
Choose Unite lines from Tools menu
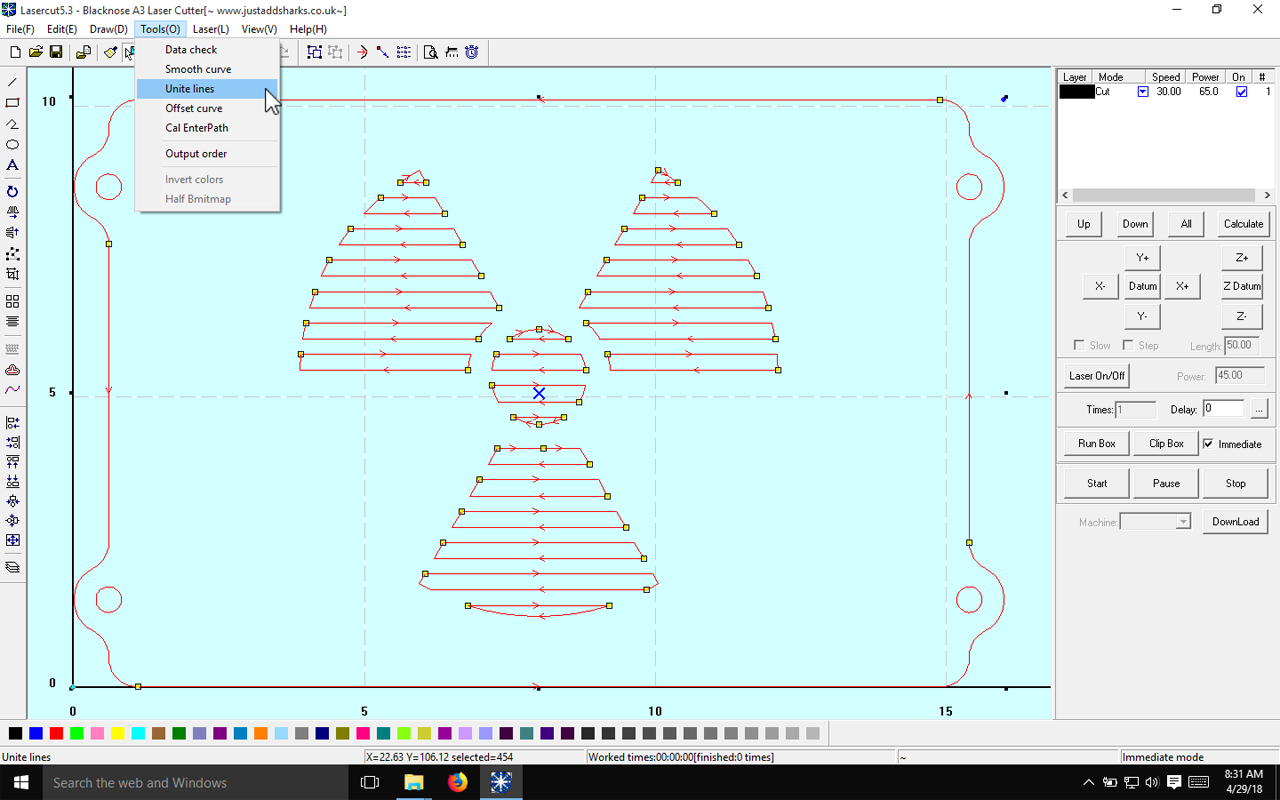coord(190,89)
